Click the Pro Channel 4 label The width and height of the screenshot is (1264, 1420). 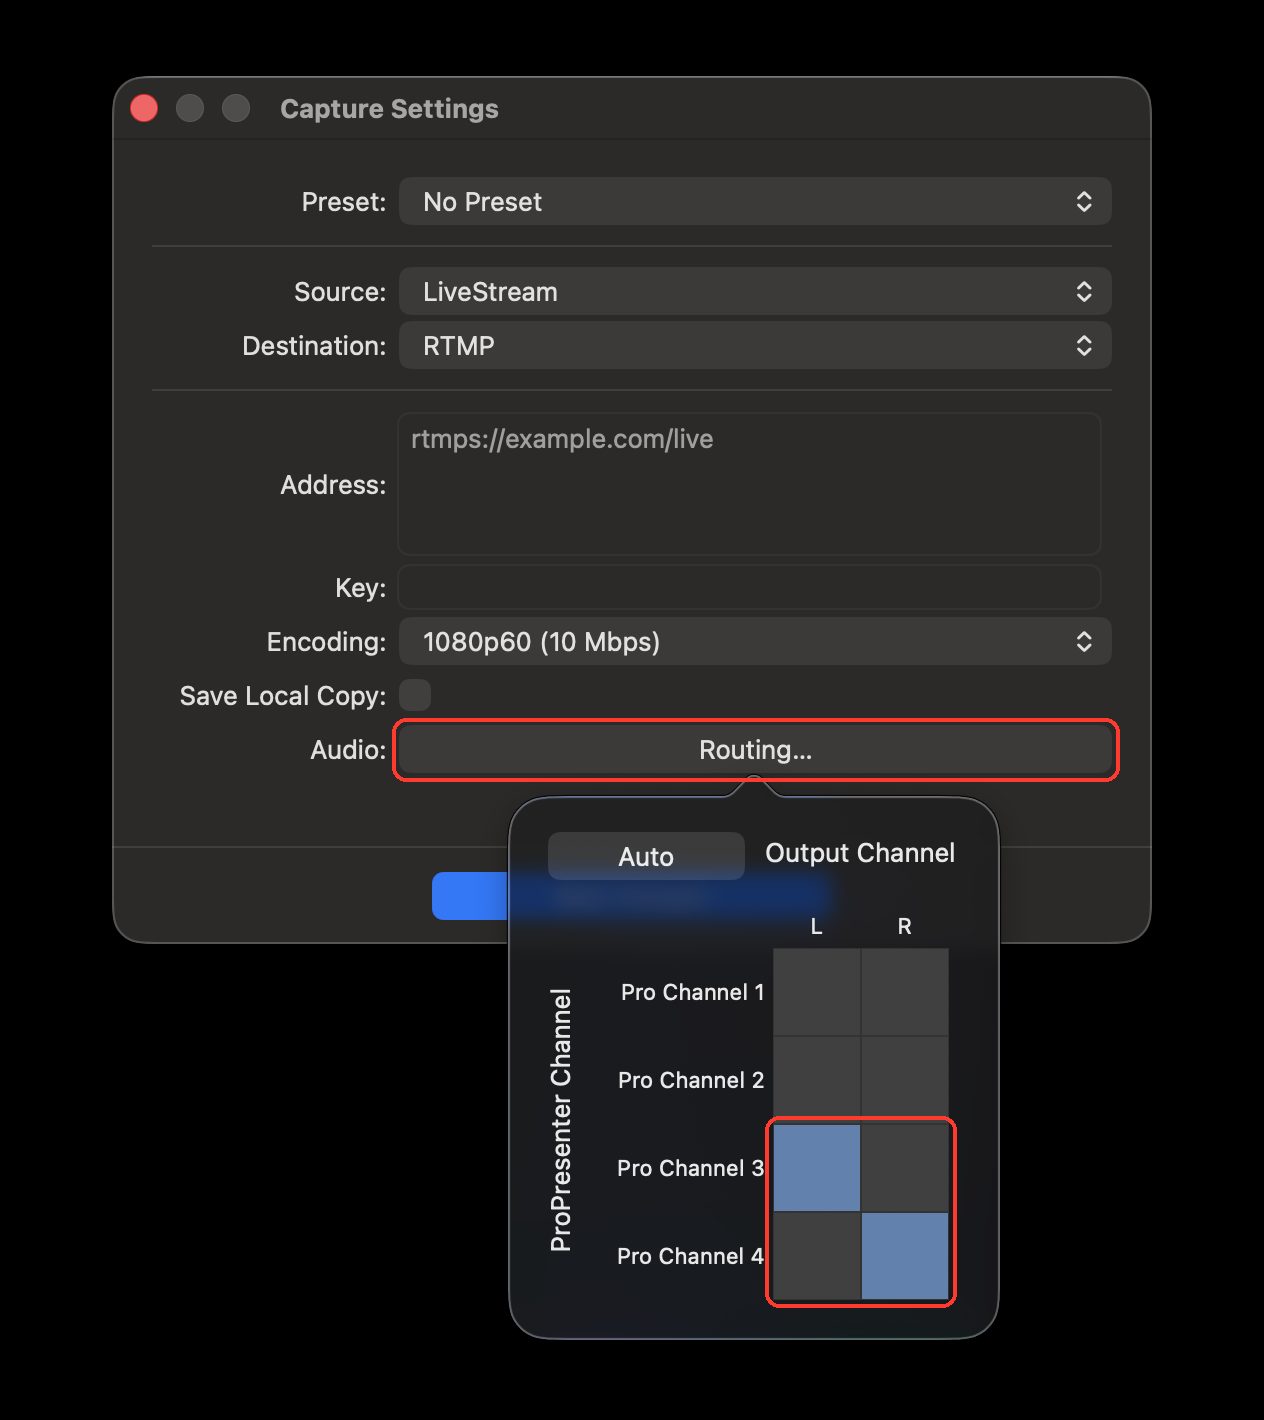[690, 1256]
